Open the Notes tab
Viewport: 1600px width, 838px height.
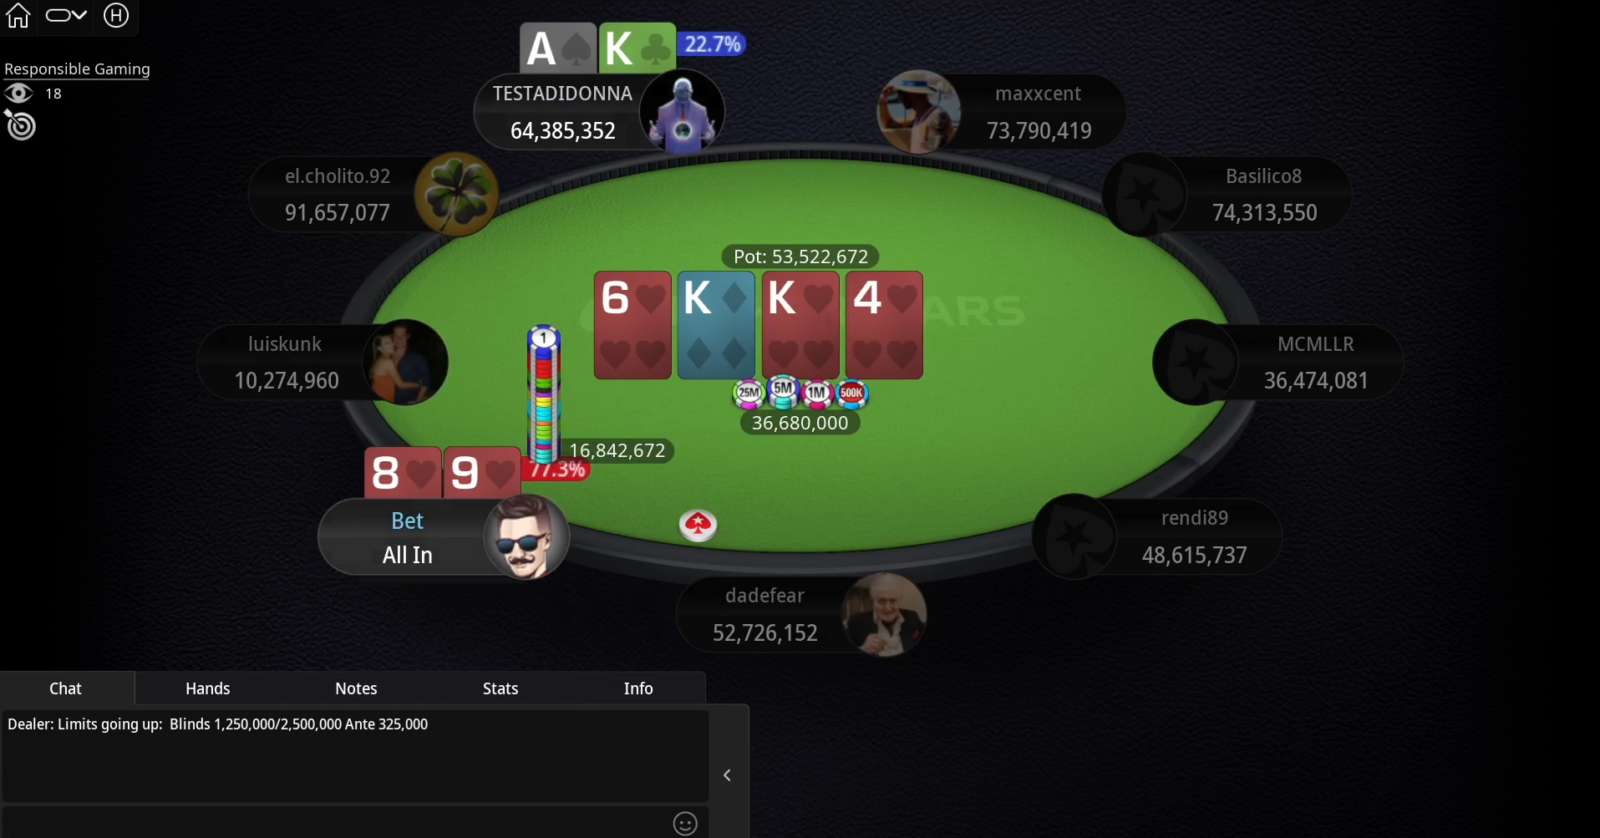[356, 688]
